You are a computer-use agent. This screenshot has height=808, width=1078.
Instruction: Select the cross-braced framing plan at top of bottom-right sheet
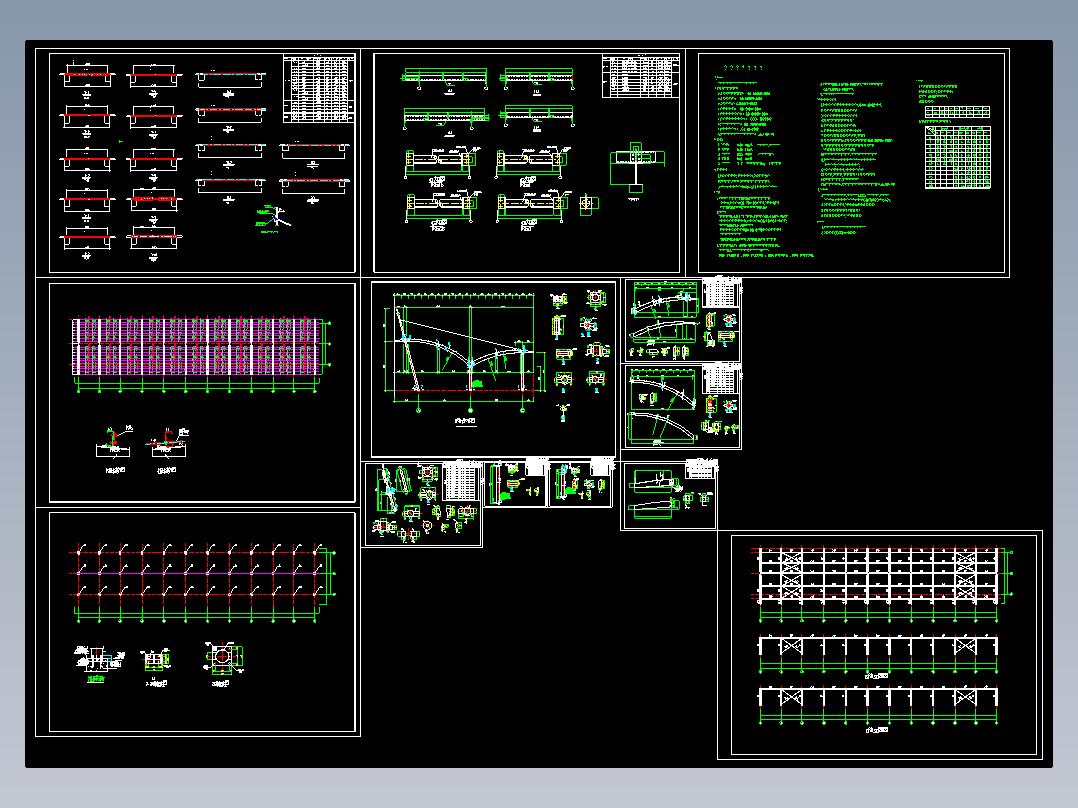[x=882, y=583]
